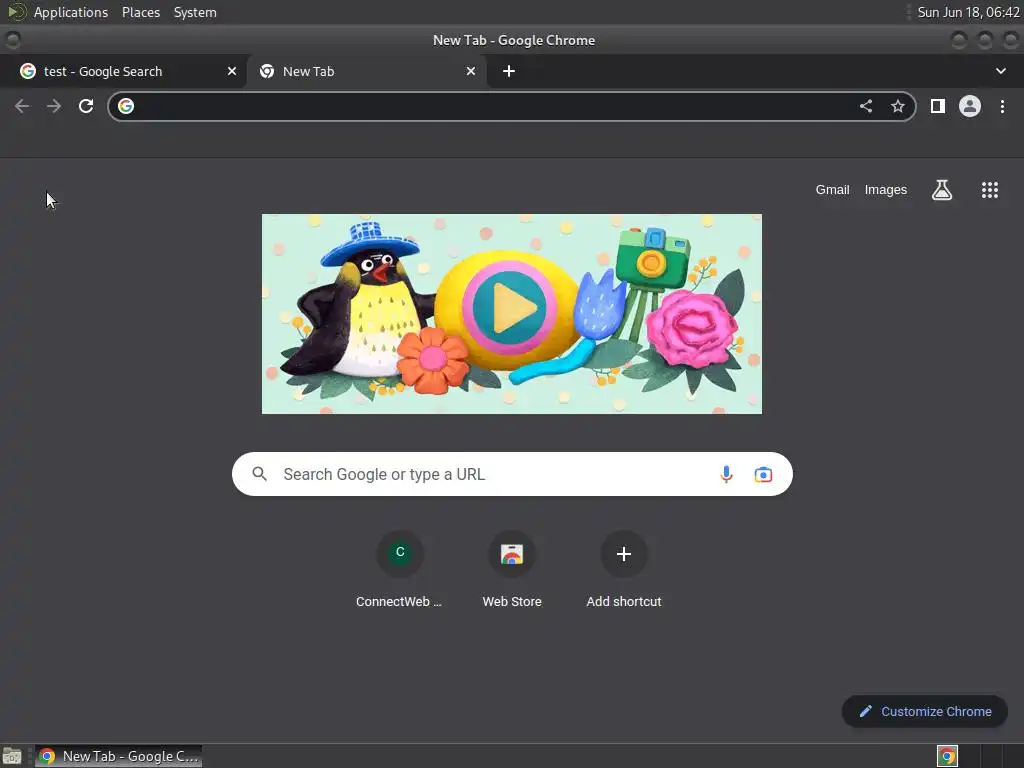Screen dimensions: 1024x768
Task: Search by image with camera icon
Action: 763,475
